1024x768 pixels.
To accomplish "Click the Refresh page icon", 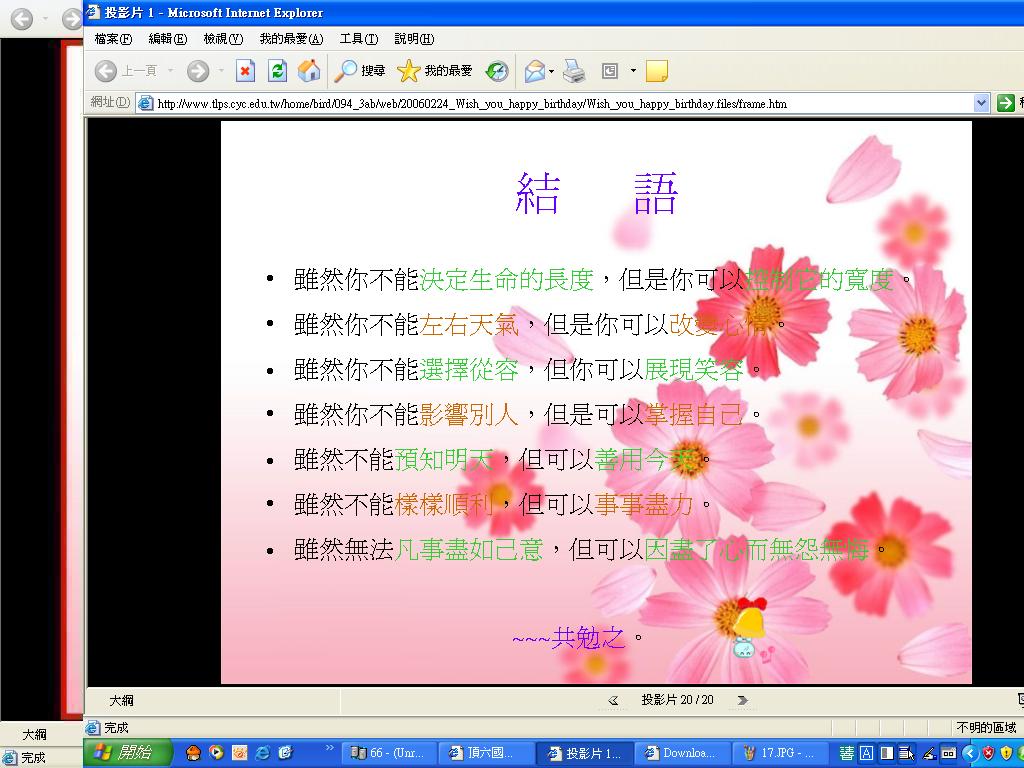I will click(x=278, y=71).
